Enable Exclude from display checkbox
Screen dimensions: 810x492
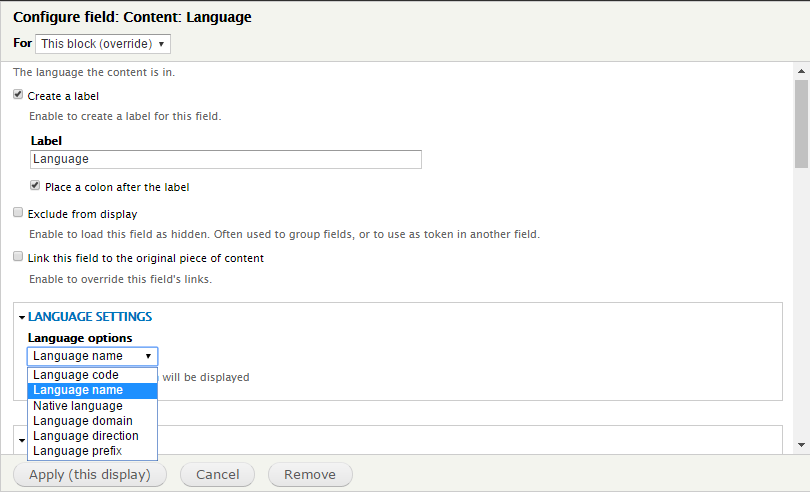[x=18, y=213]
